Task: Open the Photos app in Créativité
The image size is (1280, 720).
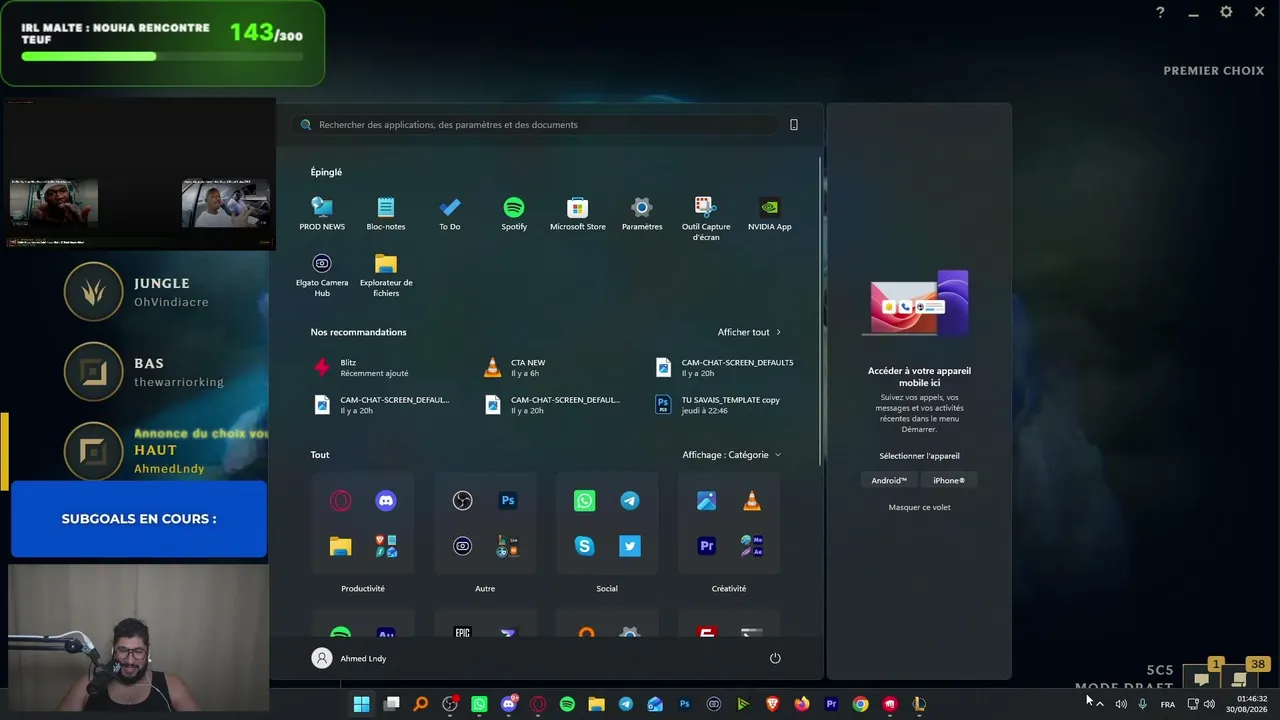Action: 706,501
